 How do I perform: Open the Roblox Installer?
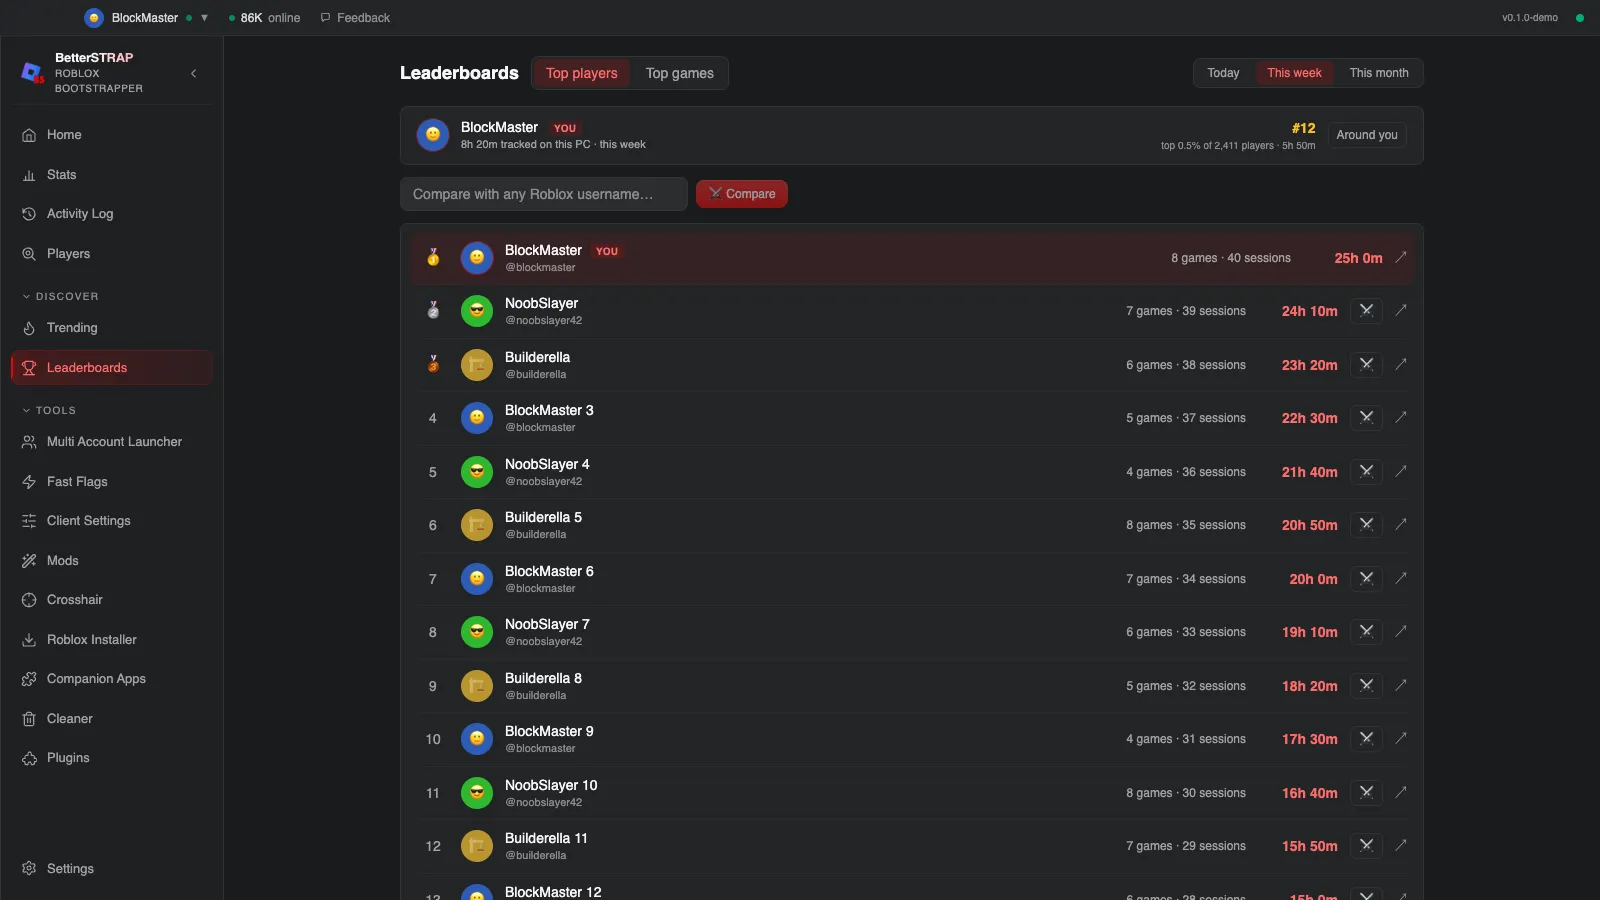click(111, 640)
